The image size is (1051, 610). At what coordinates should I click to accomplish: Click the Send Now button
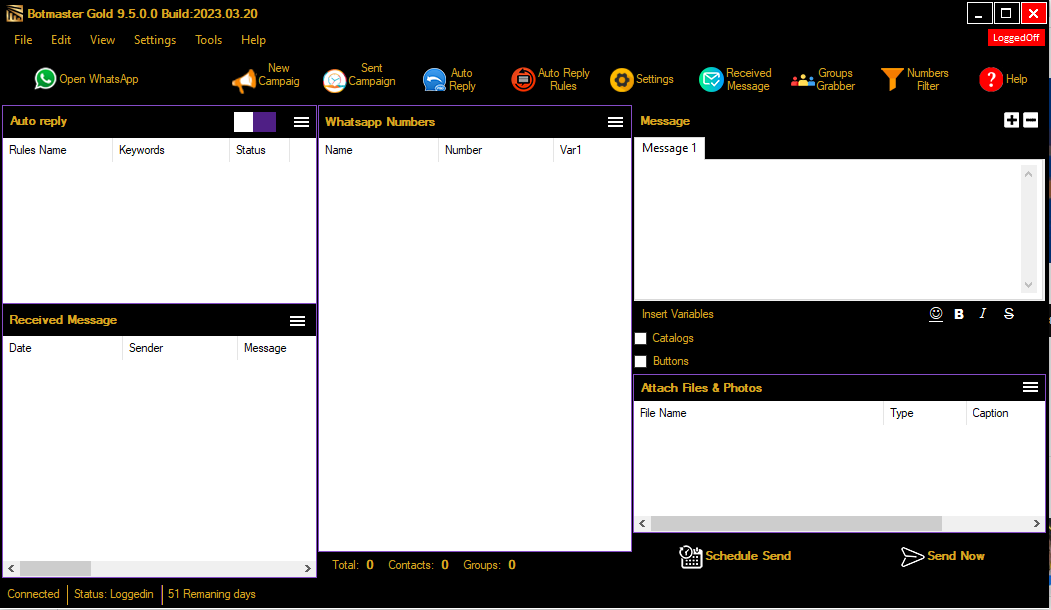coord(942,556)
